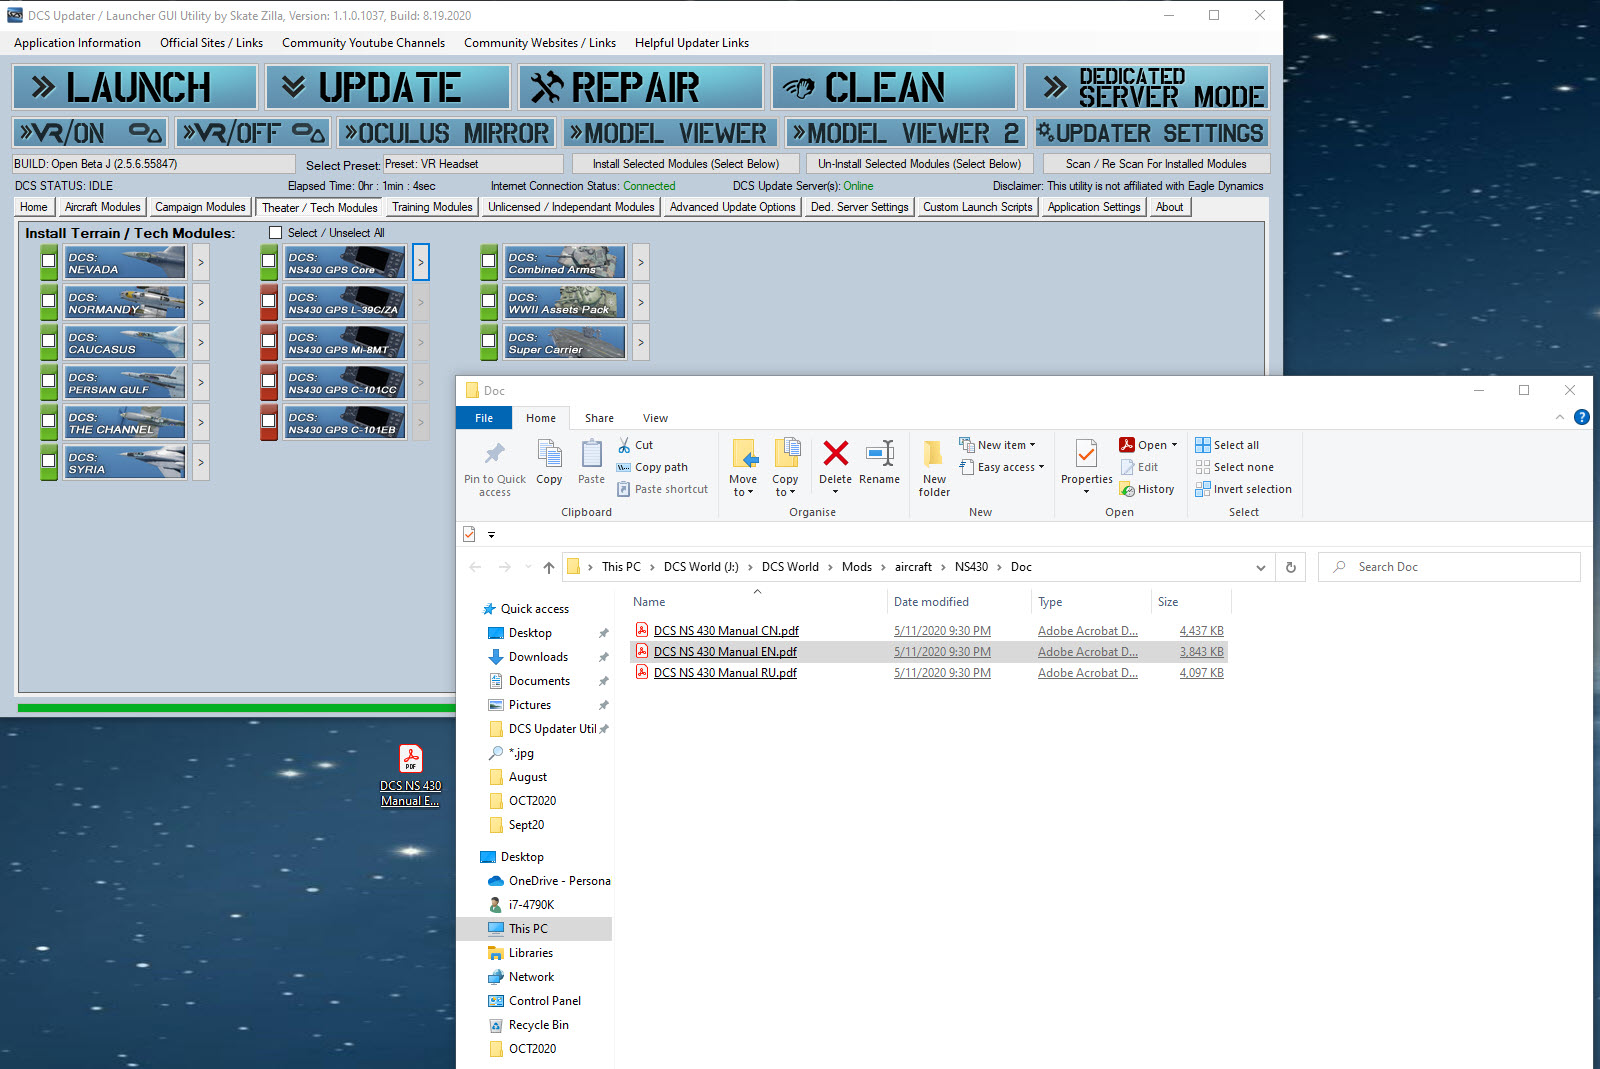Toggle the DCS Normandy checkbox
This screenshot has width=1600, height=1069.
tap(48, 302)
